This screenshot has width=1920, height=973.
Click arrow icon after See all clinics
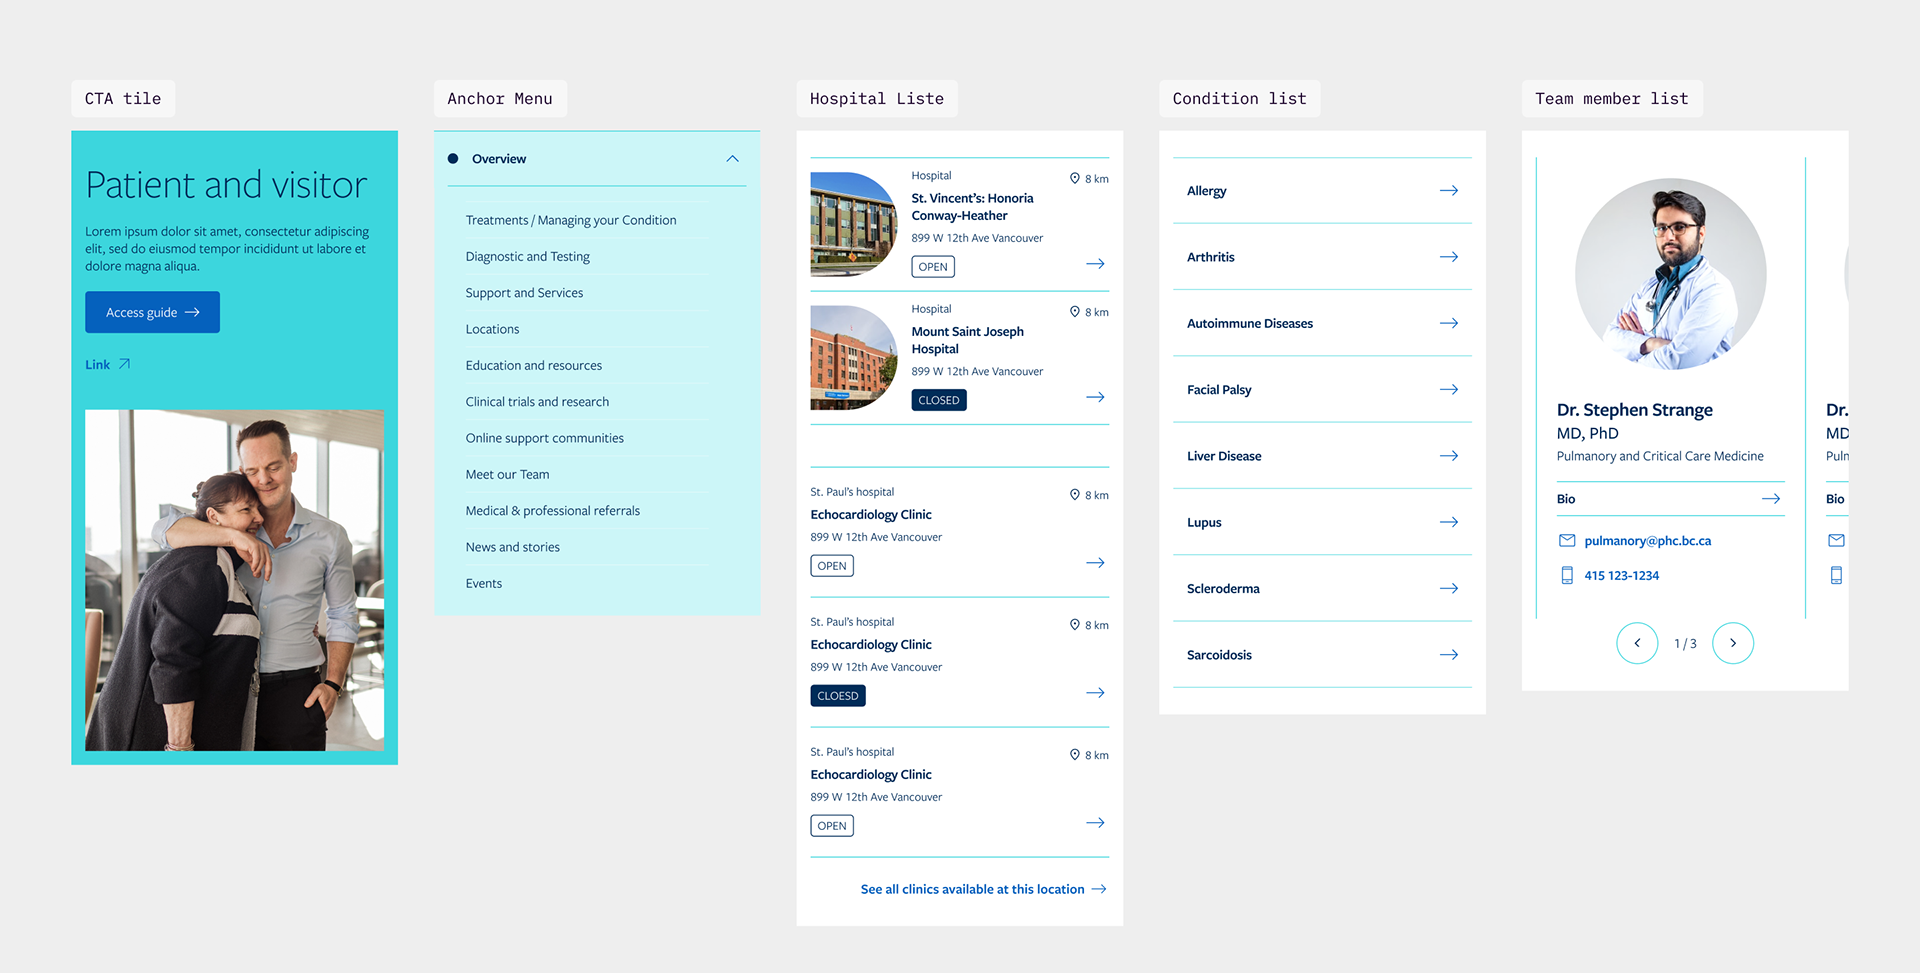pyautogui.click(x=1099, y=889)
